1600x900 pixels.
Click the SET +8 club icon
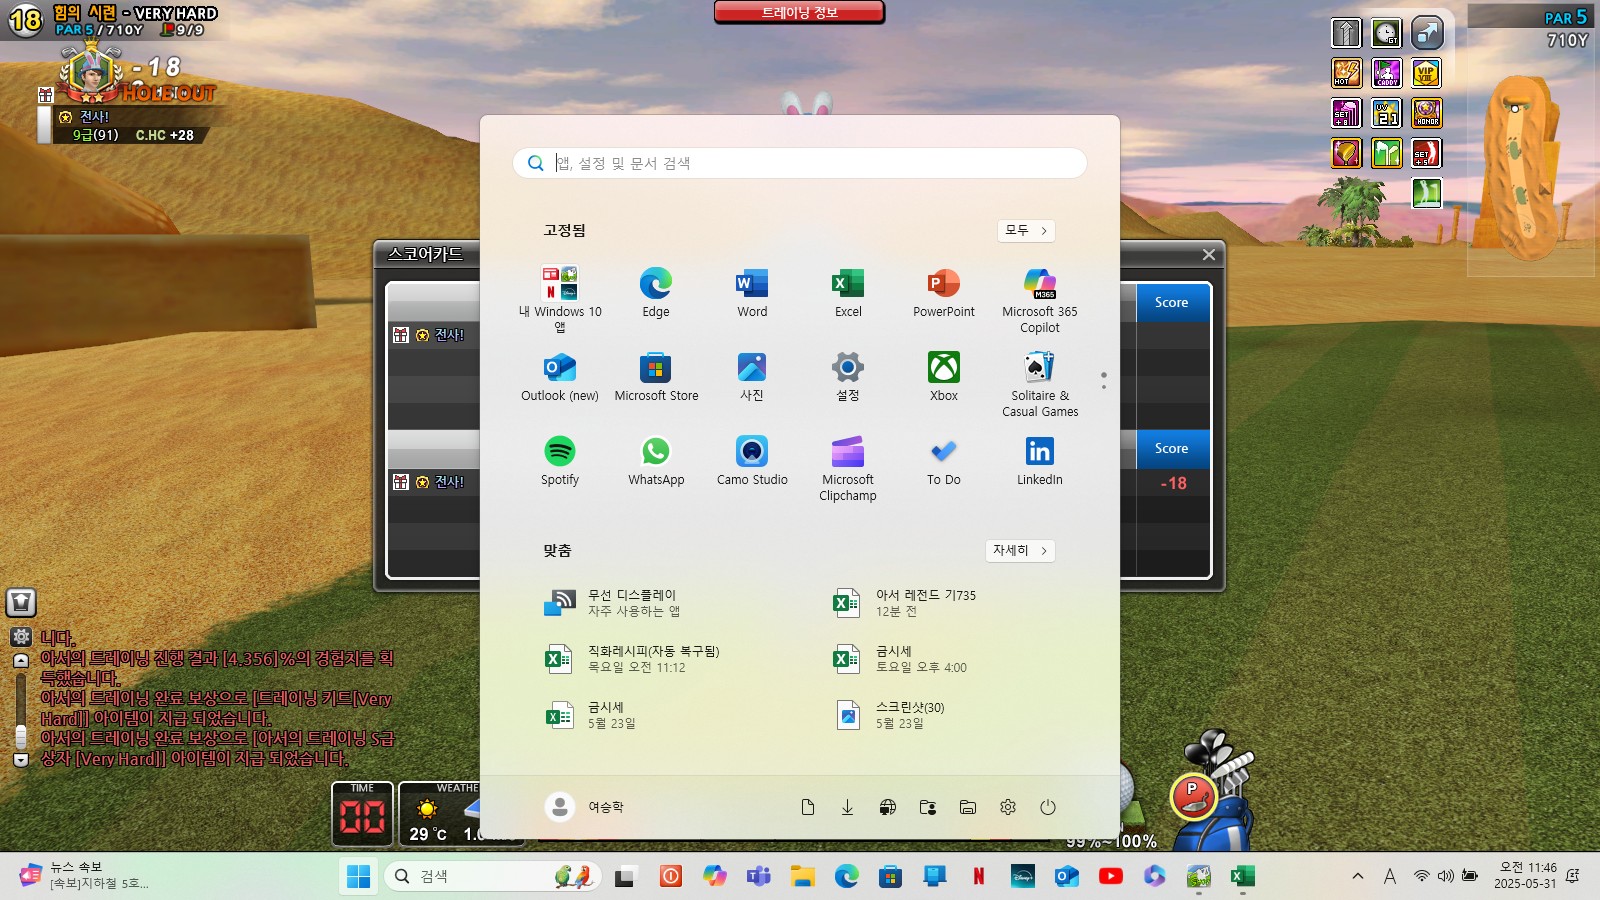point(1346,113)
